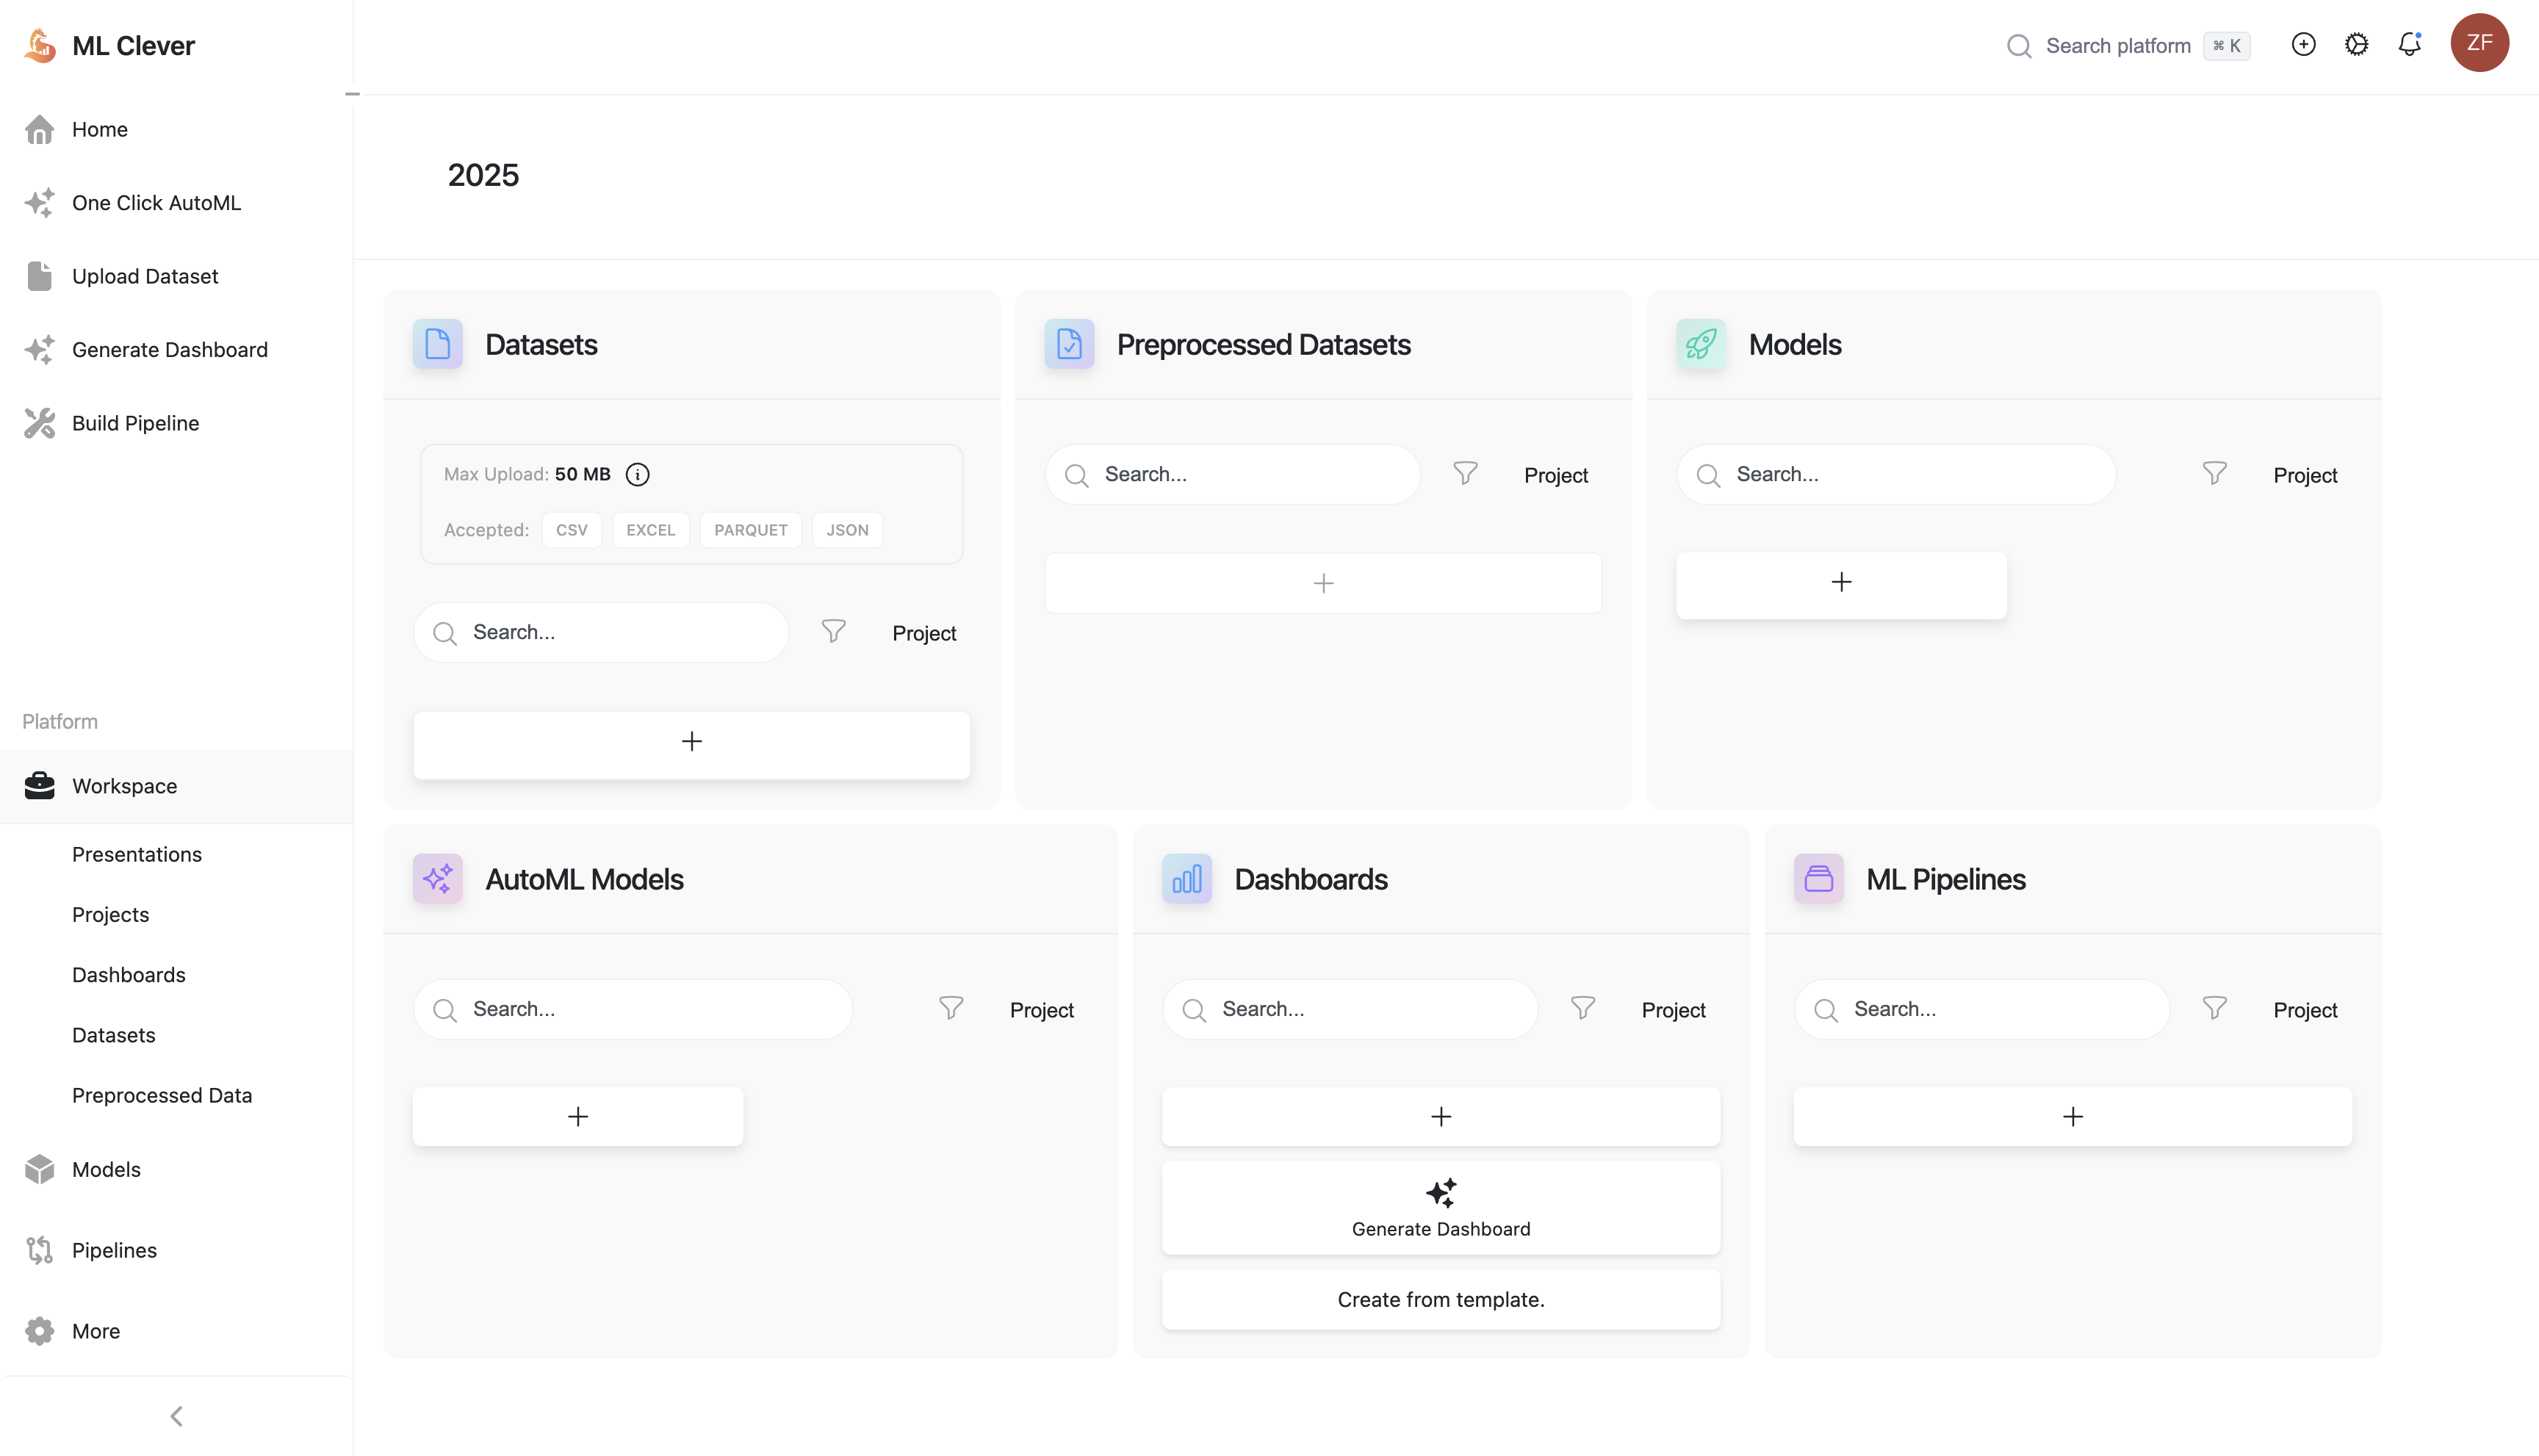This screenshot has height=1456, width=2539.
Task: Click the Generate Dashboard button
Action: (1440, 1207)
